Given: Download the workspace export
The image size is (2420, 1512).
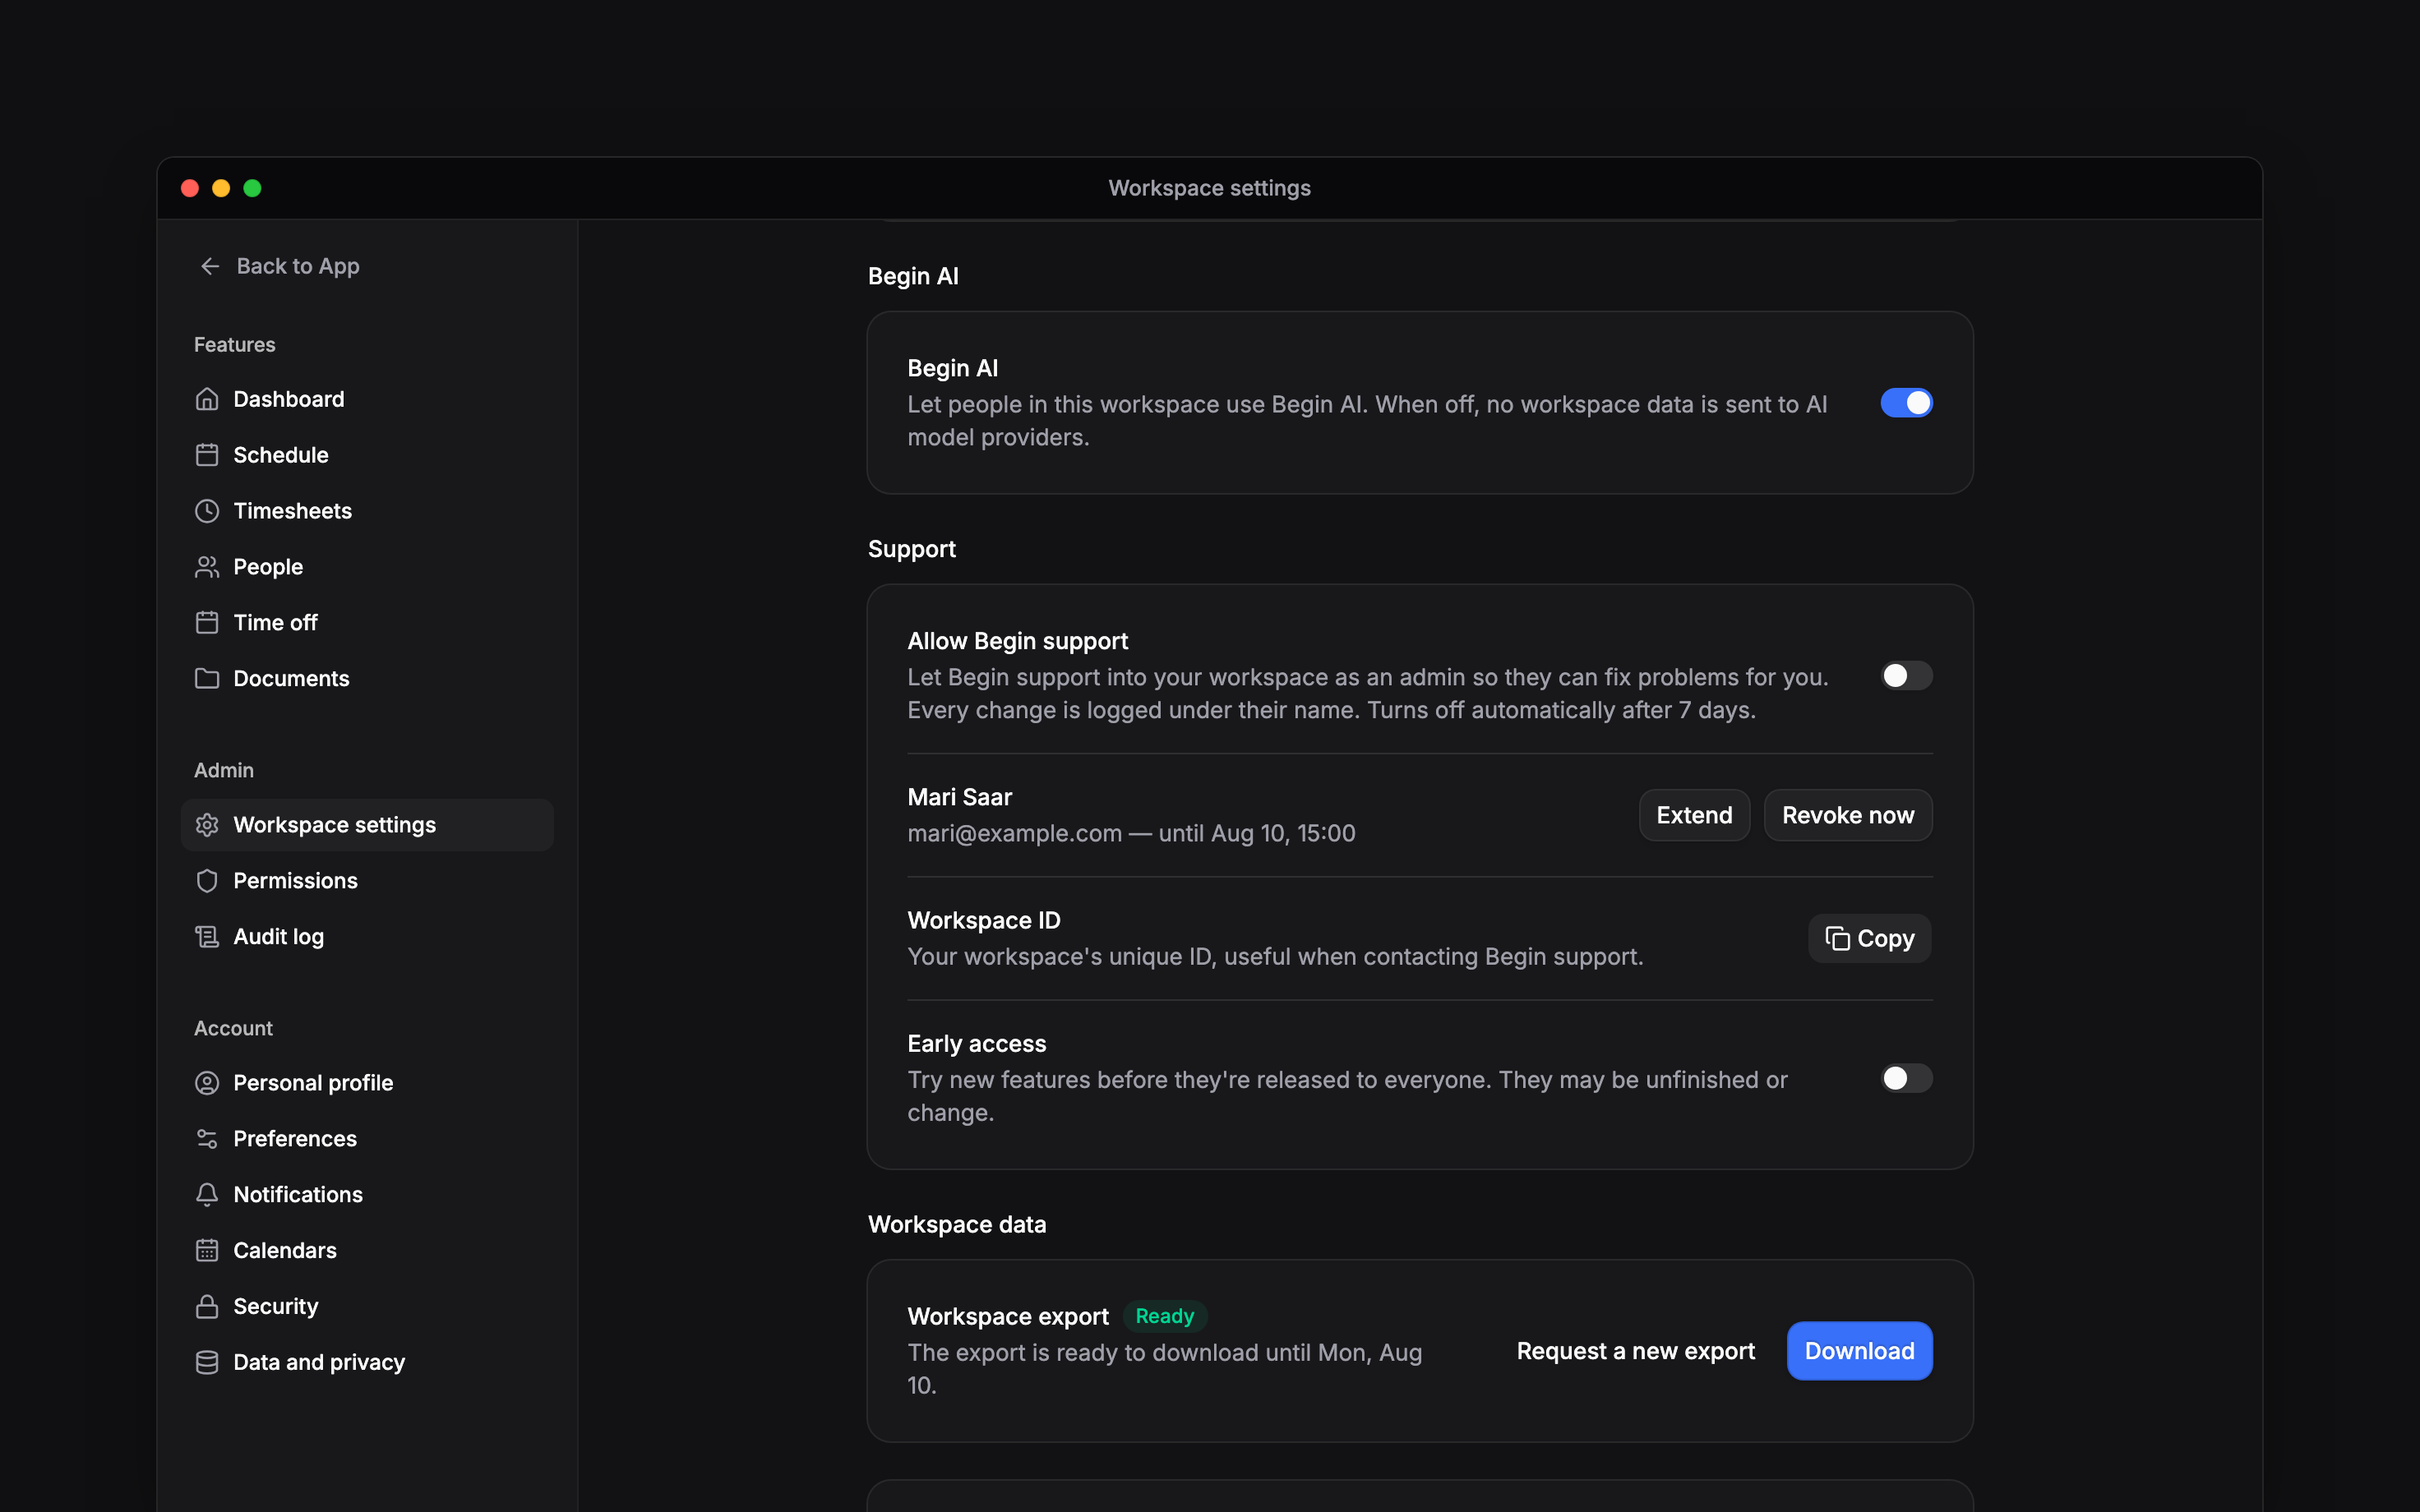Looking at the screenshot, I should click(x=1859, y=1351).
